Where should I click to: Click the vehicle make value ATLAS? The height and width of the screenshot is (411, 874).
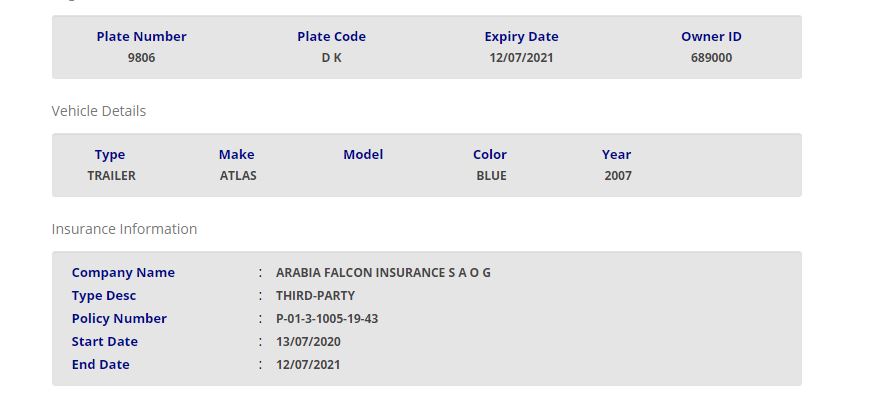pos(238,176)
